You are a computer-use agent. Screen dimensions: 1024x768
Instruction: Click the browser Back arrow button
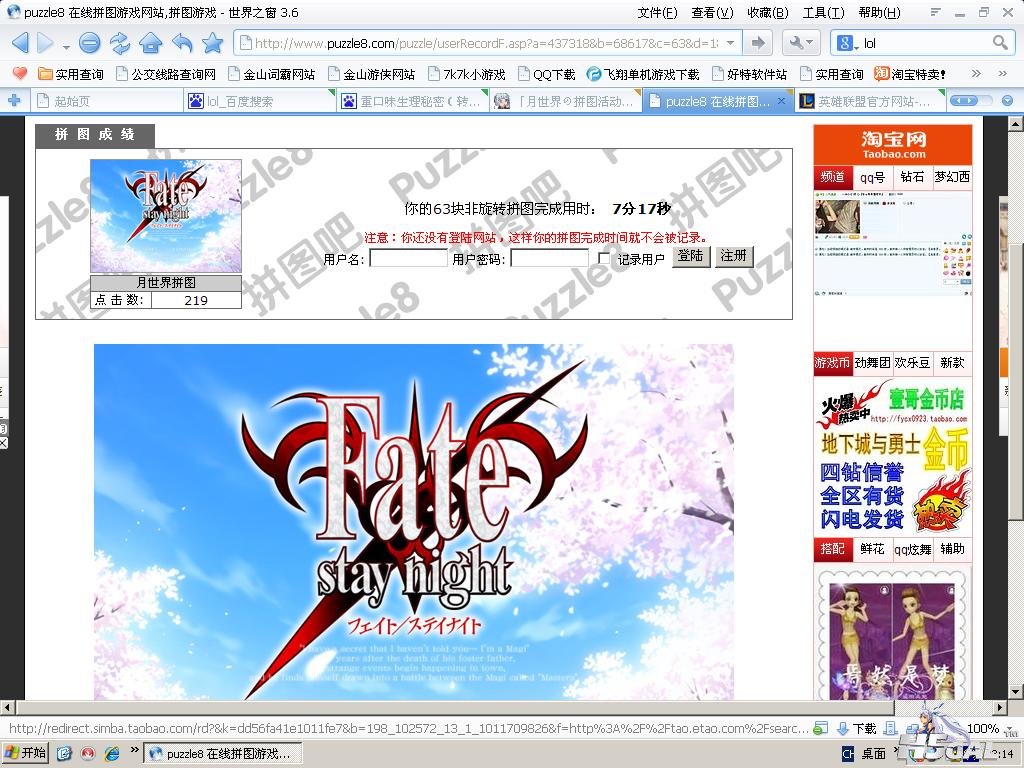click(x=20, y=43)
